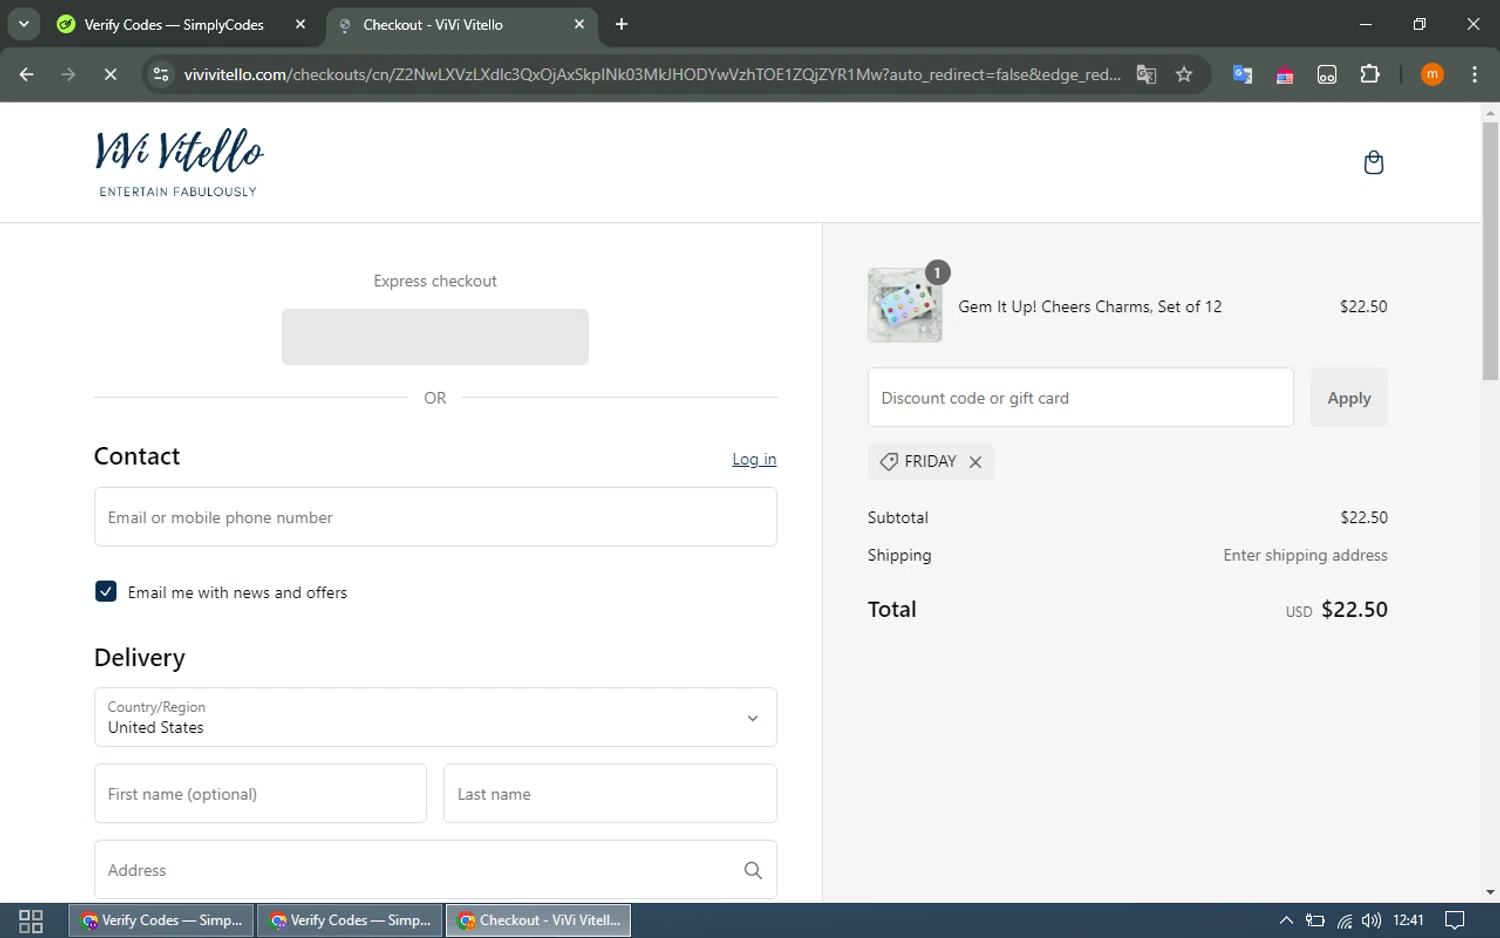Viewport: 1500px width, 938px height.
Task: Click the Gem It Up! Cheers Charms thumbnail
Action: click(905, 306)
